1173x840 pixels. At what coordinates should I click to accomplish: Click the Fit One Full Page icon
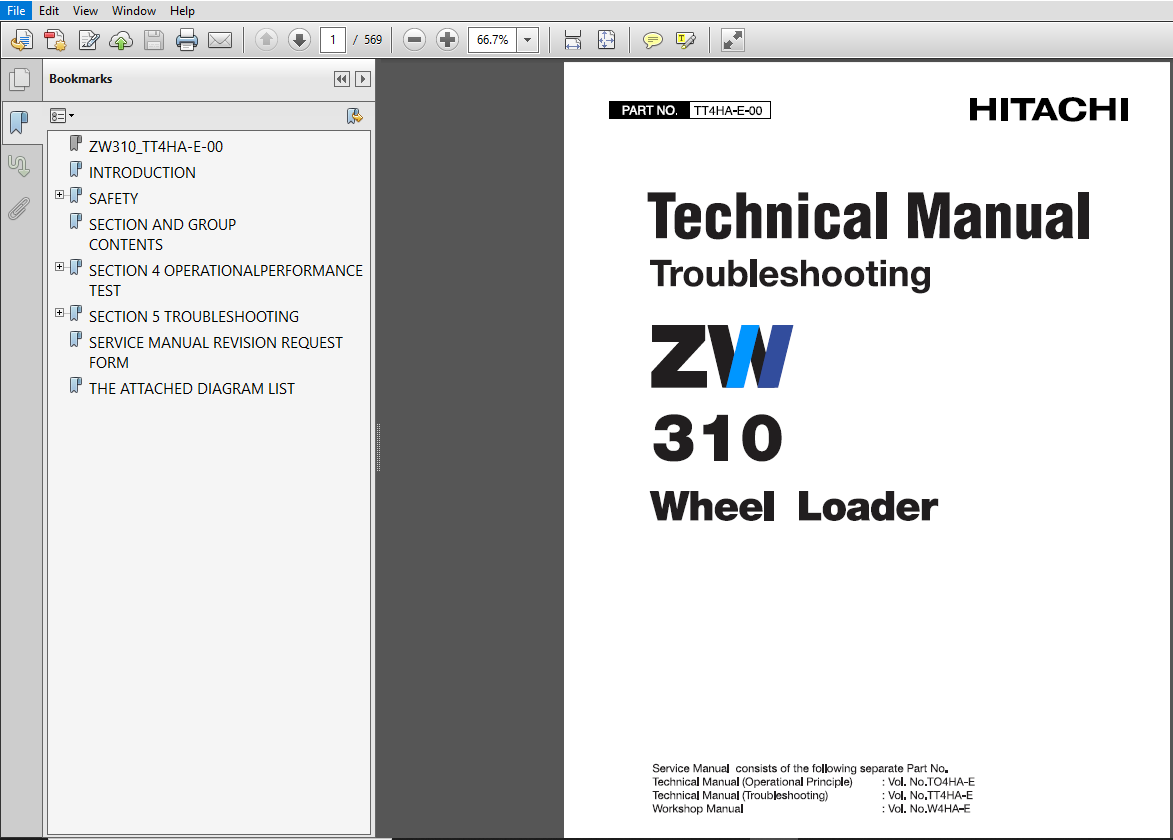(x=607, y=40)
